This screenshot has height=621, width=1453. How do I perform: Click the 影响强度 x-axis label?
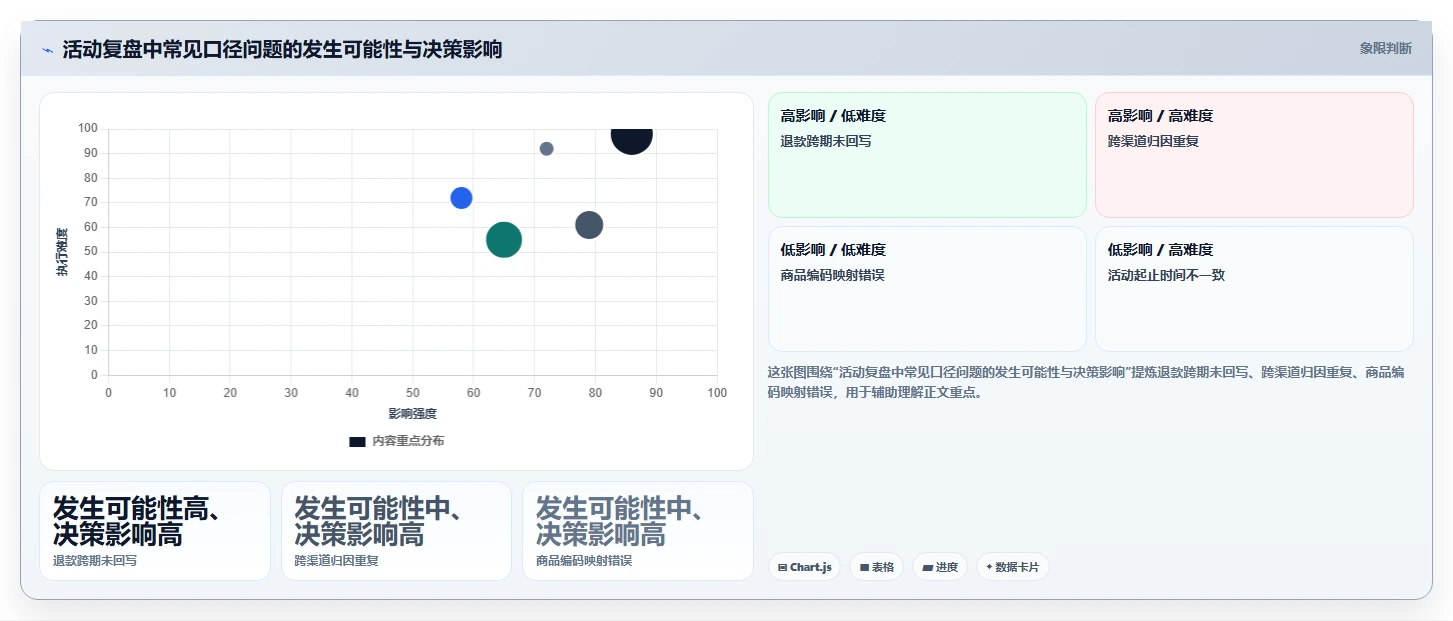[412, 413]
